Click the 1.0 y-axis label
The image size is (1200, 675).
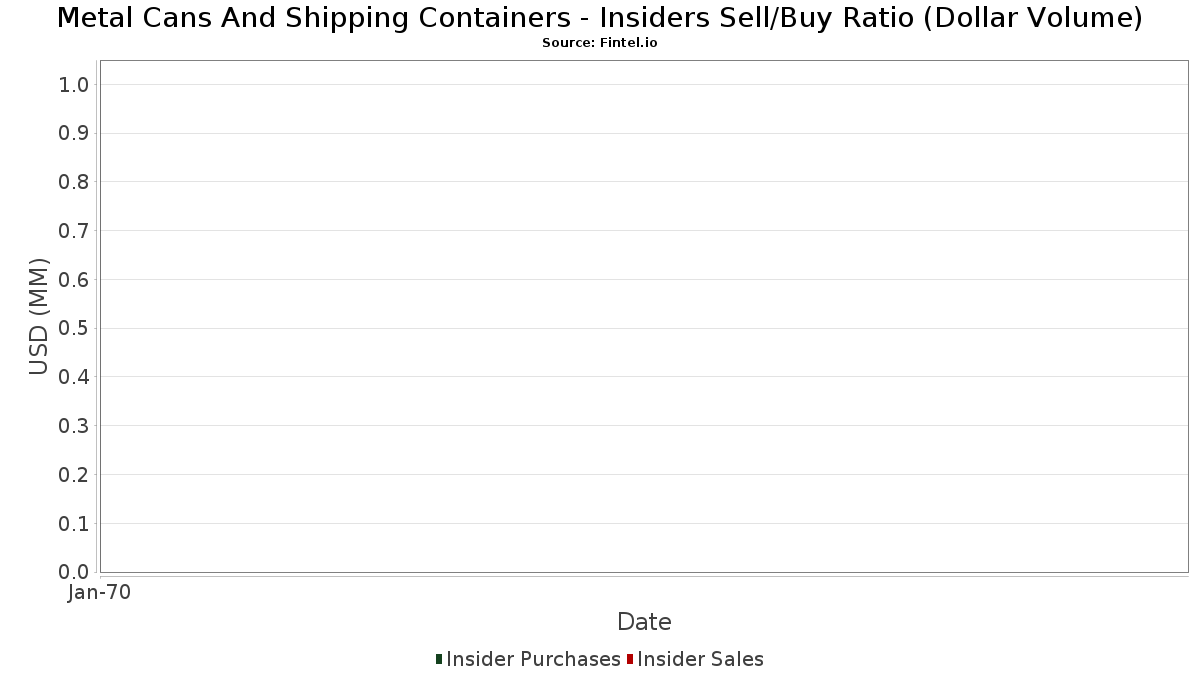(75, 85)
